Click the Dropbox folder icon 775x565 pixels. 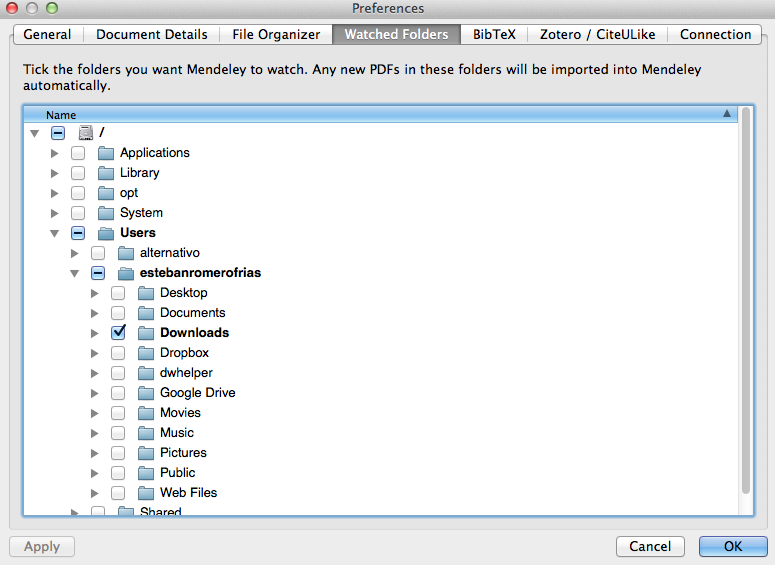click(x=146, y=353)
